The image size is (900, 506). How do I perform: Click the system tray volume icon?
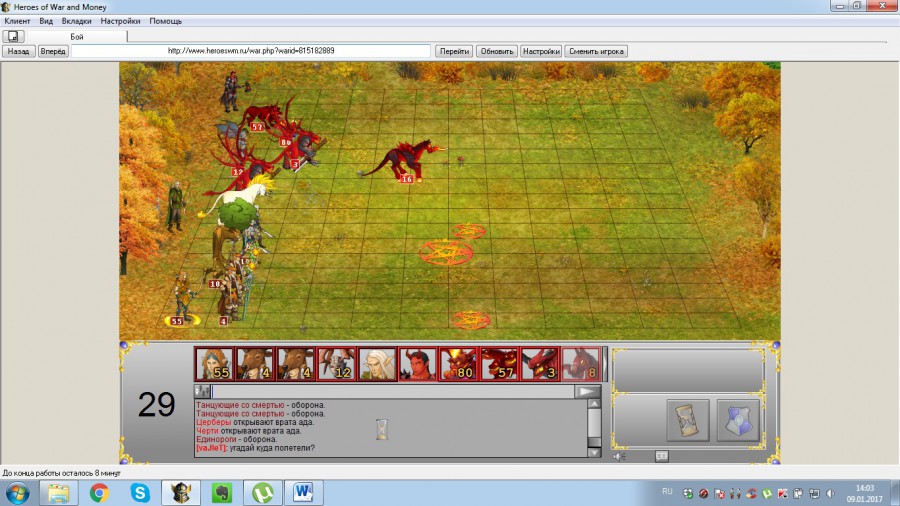(830, 493)
